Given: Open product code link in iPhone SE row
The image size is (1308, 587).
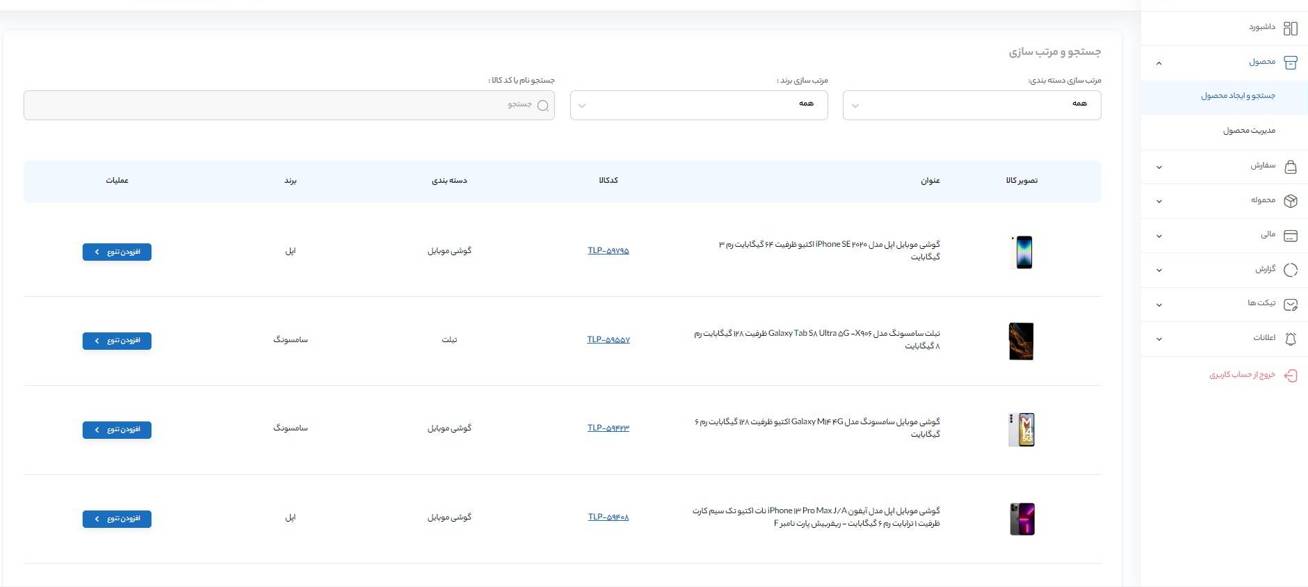Looking at the screenshot, I should click(608, 251).
